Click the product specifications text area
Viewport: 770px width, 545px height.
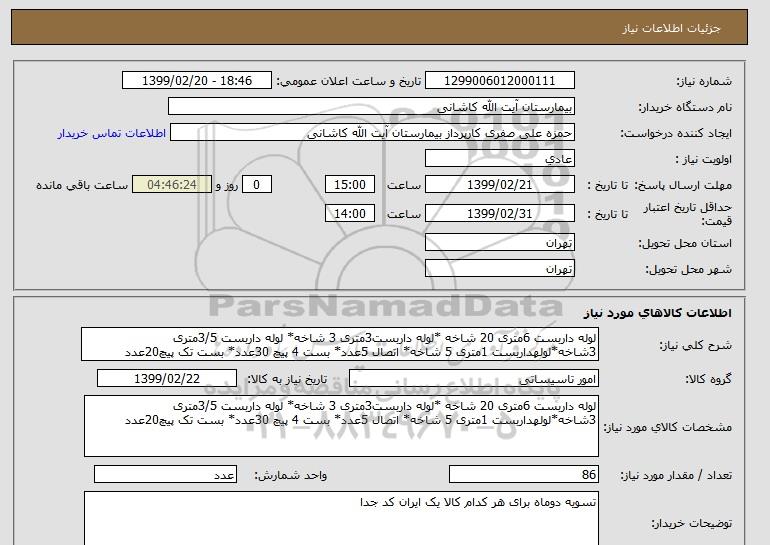[341, 426]
